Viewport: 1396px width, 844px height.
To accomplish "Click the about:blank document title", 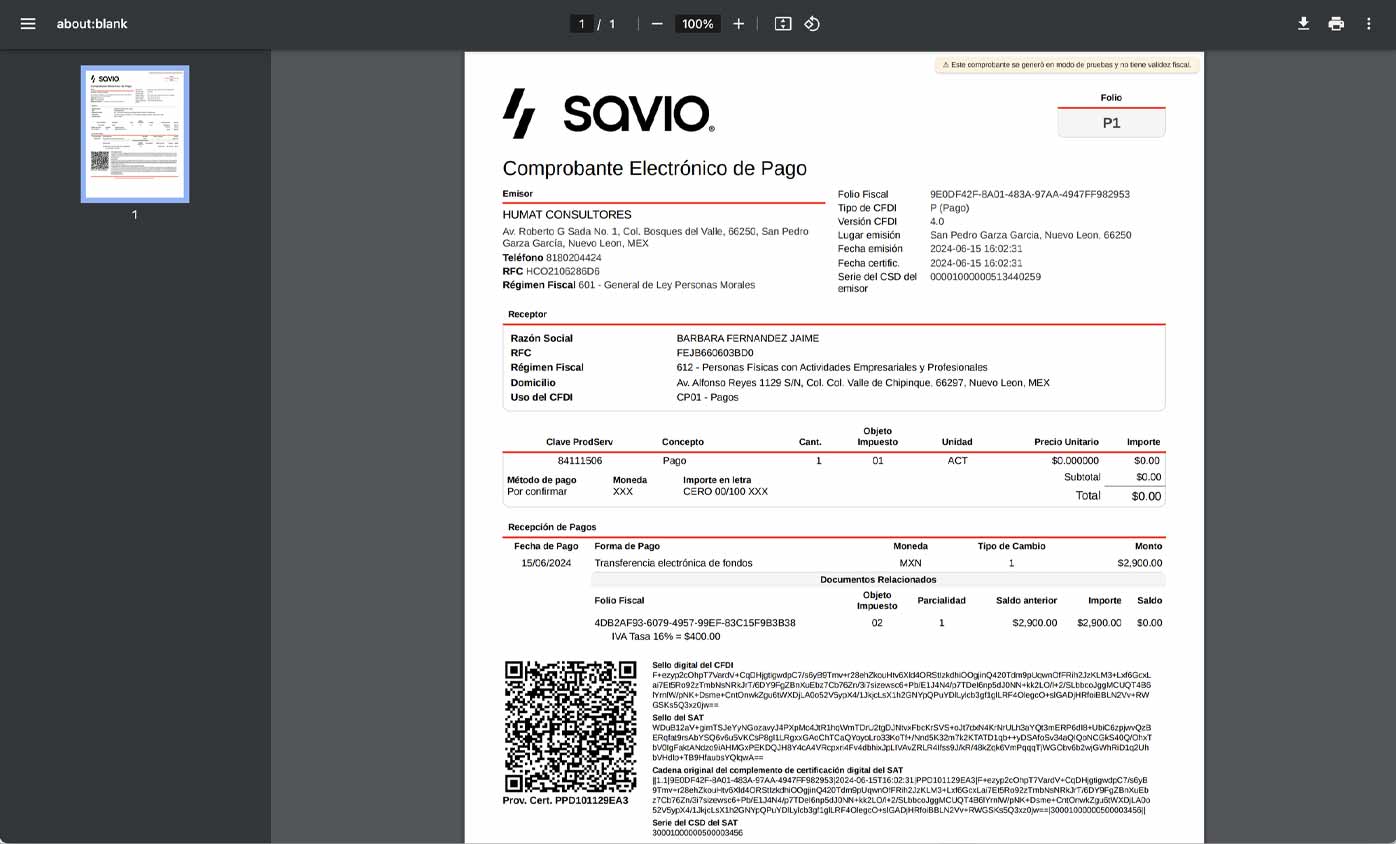I will [92, 24].
